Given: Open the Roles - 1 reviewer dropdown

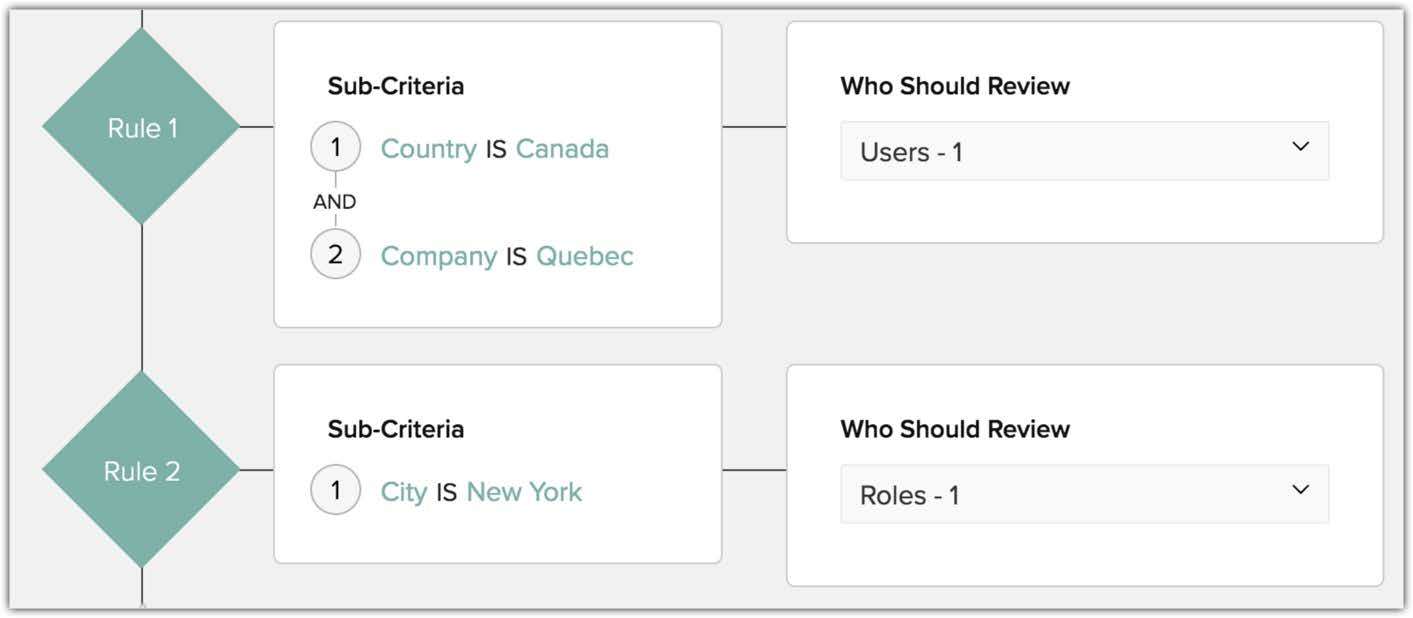Looking at the screenshot, I should [1084, 495].
